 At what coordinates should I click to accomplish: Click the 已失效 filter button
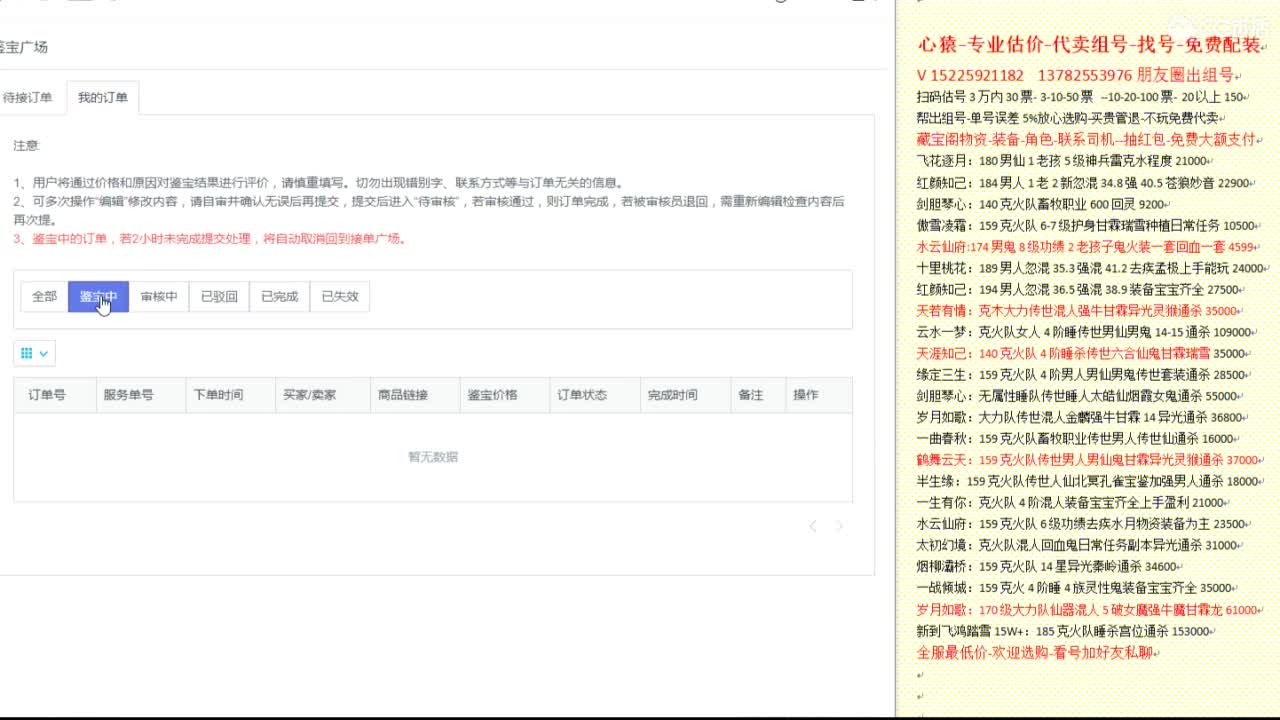pyautogui.click(x=337, y=296)
